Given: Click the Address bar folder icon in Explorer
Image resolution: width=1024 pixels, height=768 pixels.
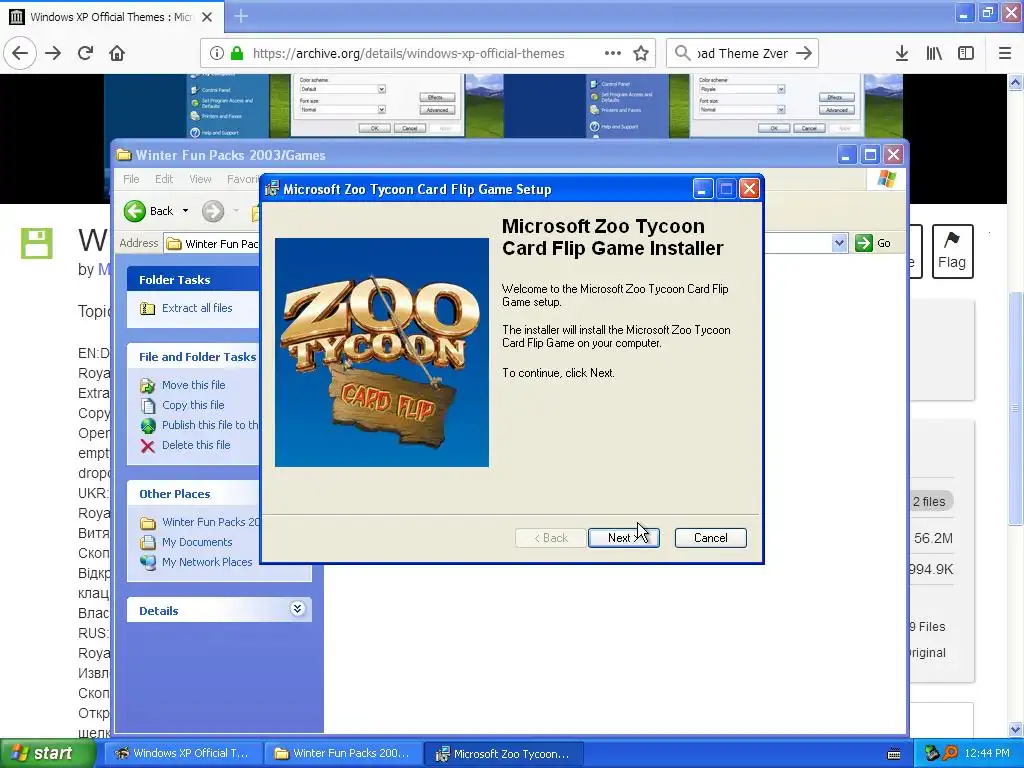Looking at the screenshot, I should [x=174, y=244].
